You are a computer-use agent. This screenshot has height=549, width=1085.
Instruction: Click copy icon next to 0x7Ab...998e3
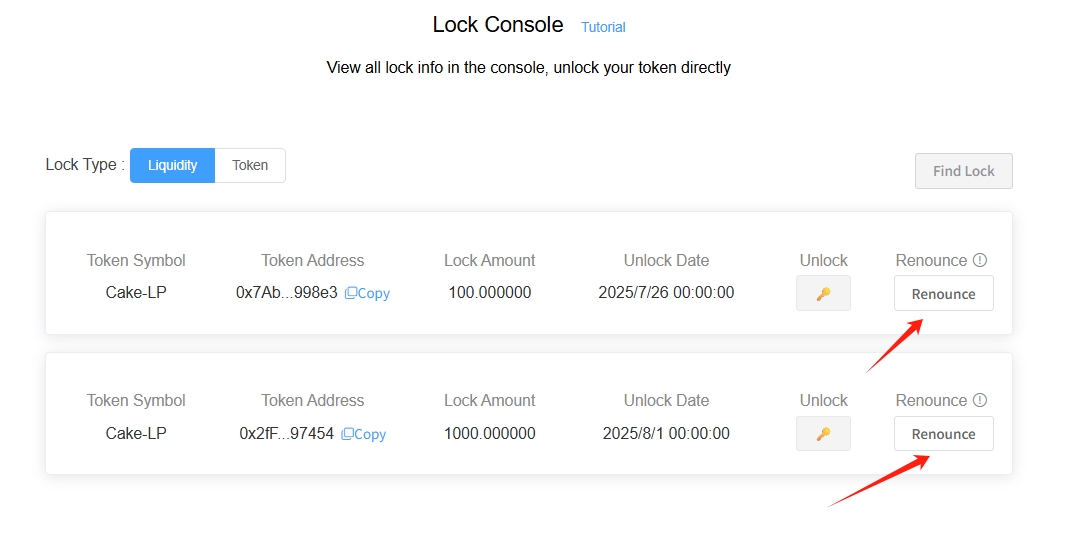tap(351, 294)
